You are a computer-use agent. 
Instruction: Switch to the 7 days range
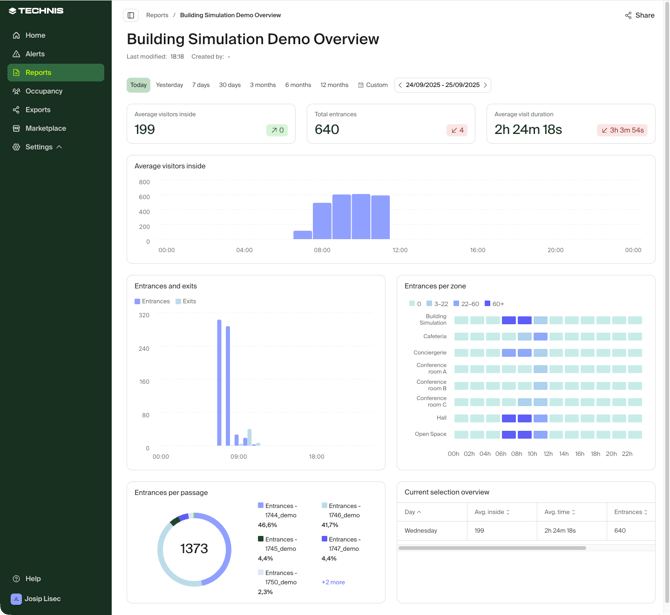(201, 85)
